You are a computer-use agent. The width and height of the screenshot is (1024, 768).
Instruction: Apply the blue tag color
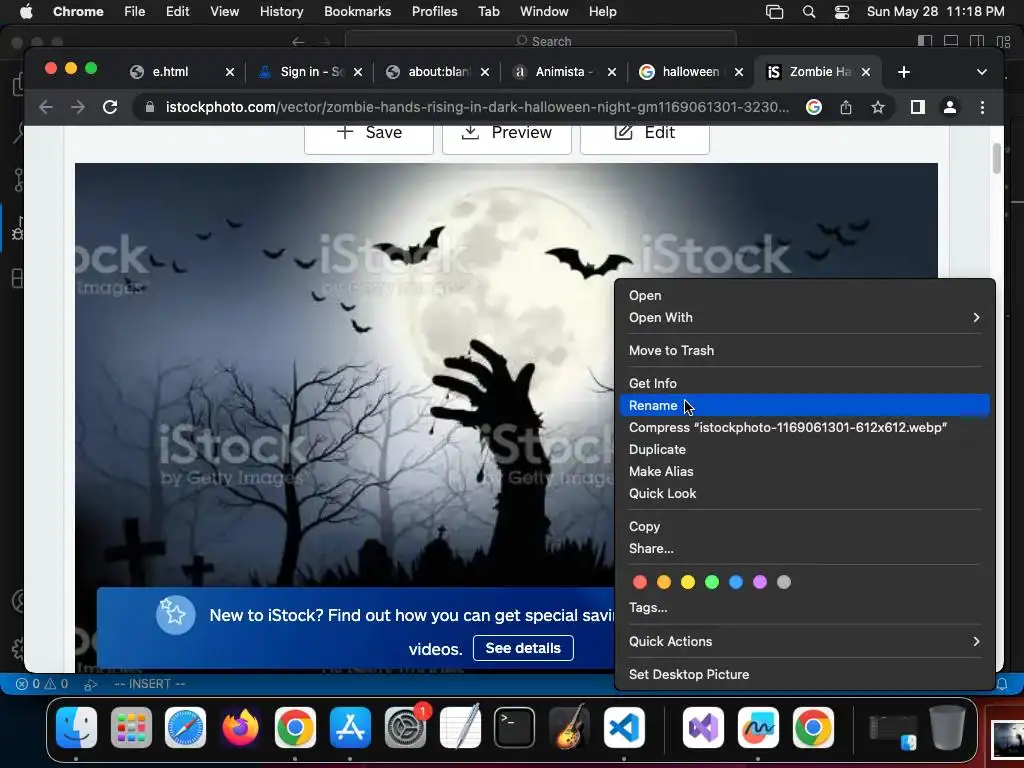(736, 582)
